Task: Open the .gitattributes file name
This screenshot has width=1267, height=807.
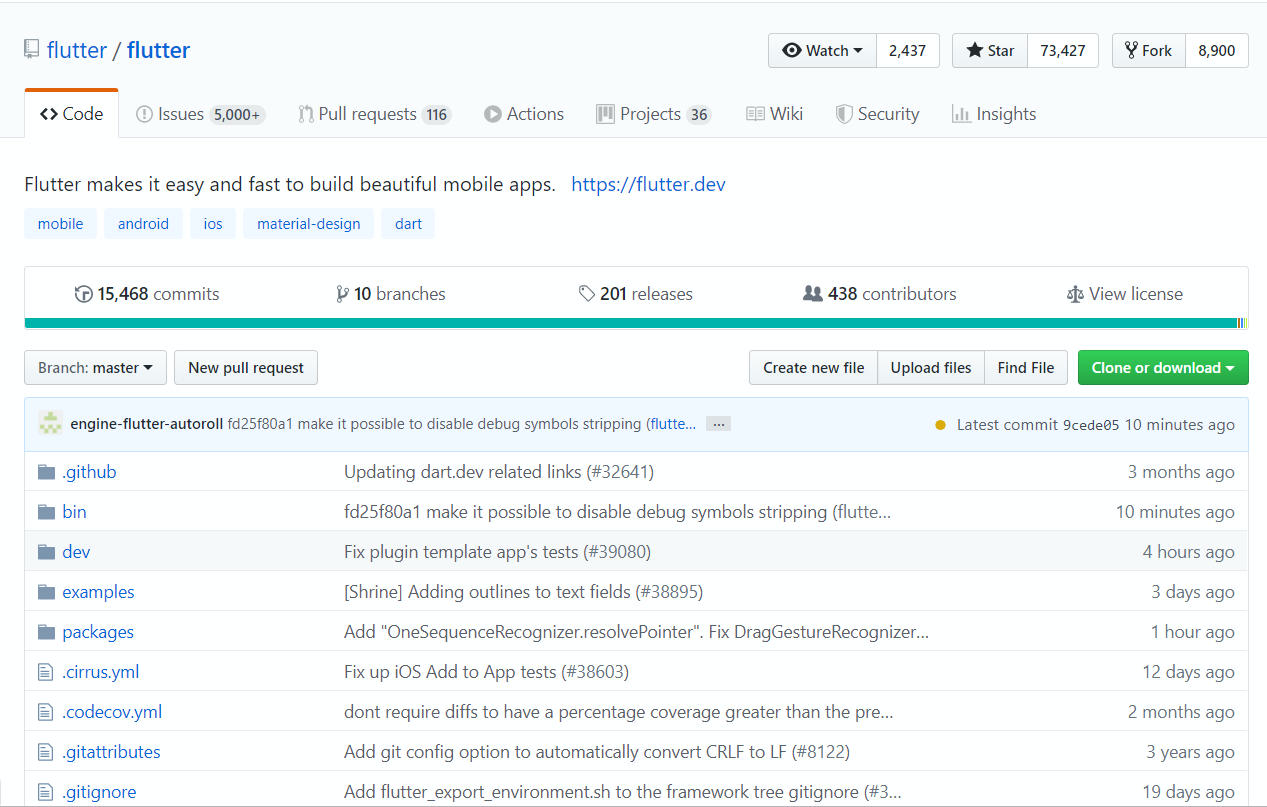Action: click(x=111, y=752)
